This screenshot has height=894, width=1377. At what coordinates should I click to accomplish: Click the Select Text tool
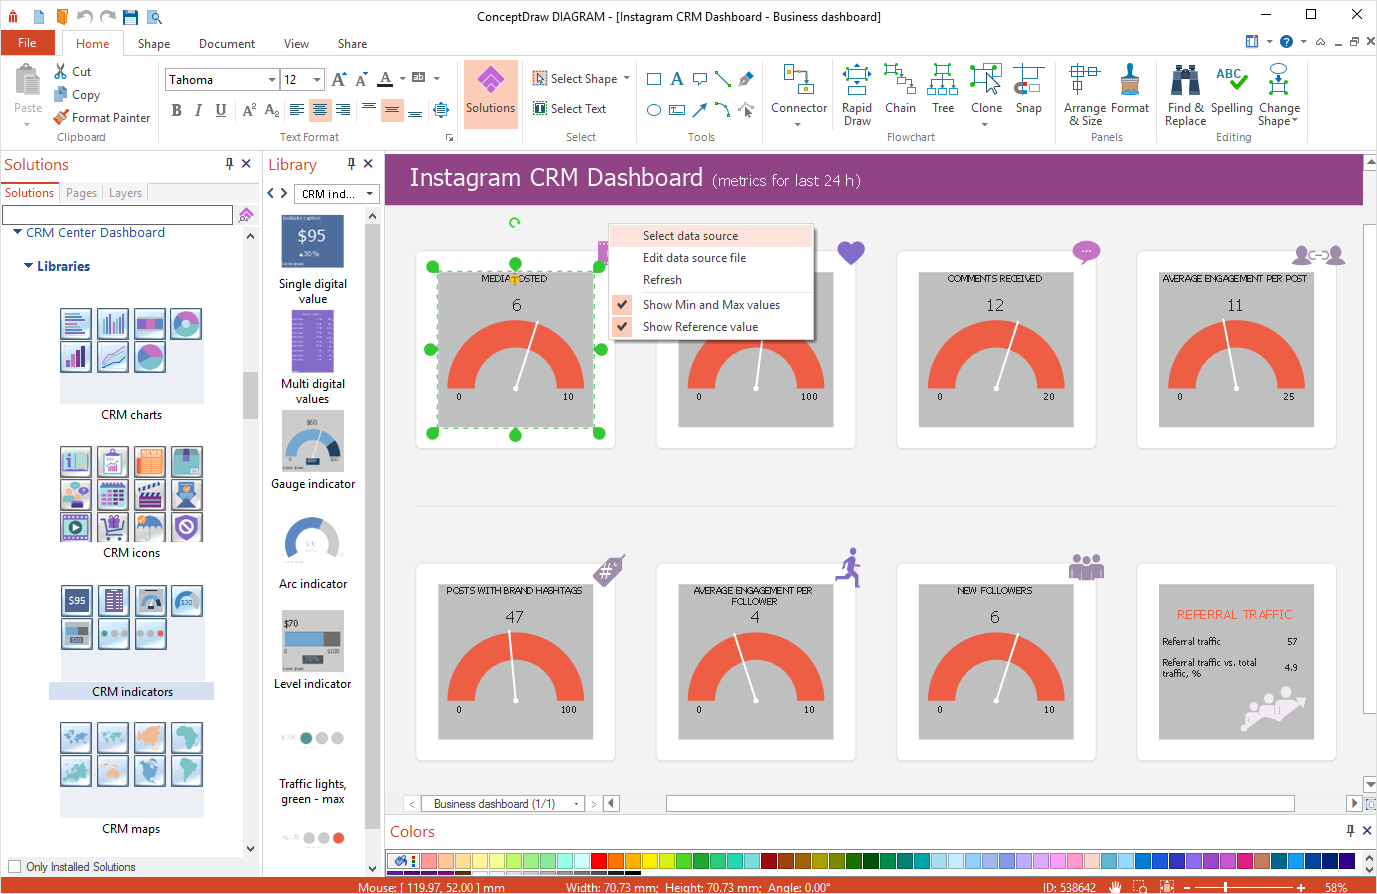(569, 108)
